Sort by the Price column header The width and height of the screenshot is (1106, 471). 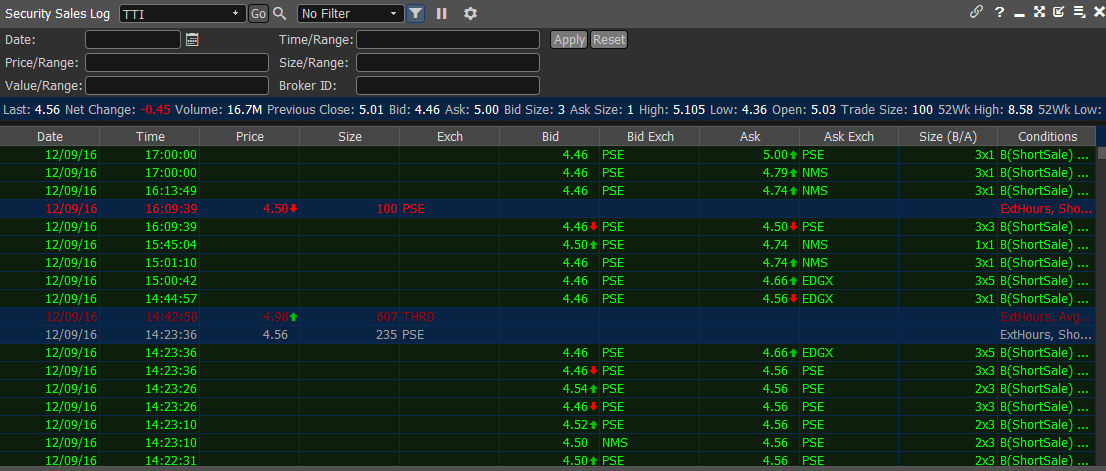249,136
